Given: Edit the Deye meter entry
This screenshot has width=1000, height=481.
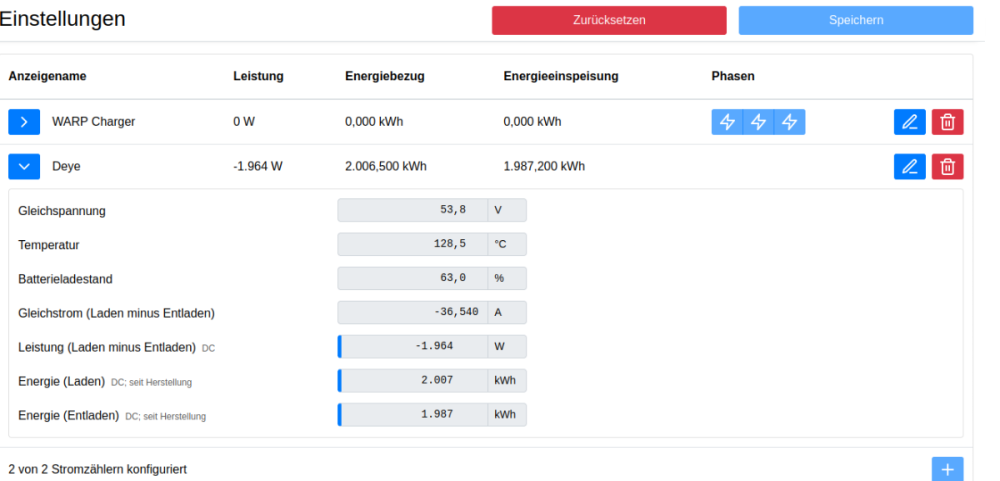Looking at the screenshot, I should point(909,167).
